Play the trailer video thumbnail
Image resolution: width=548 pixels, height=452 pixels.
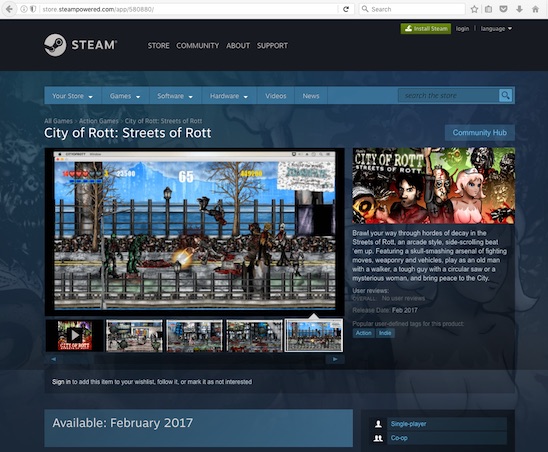[x=74, y=336]
